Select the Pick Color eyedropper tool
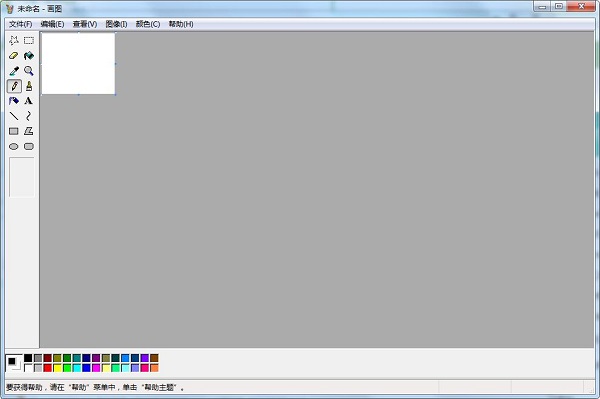Viewport: 600px width, 399px height. (x=14, y=71)
